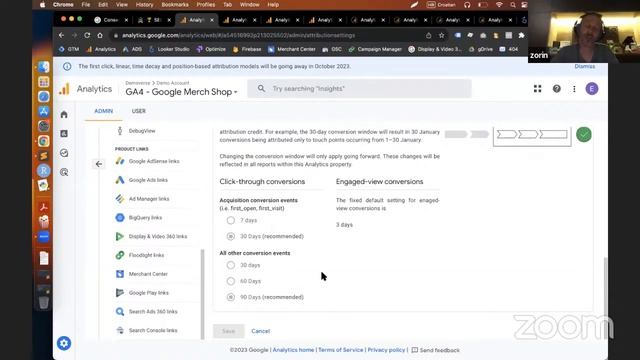Click the Ad Manager links icon
The width and height of the screenshot is (640, 360).
pos(120,199)
